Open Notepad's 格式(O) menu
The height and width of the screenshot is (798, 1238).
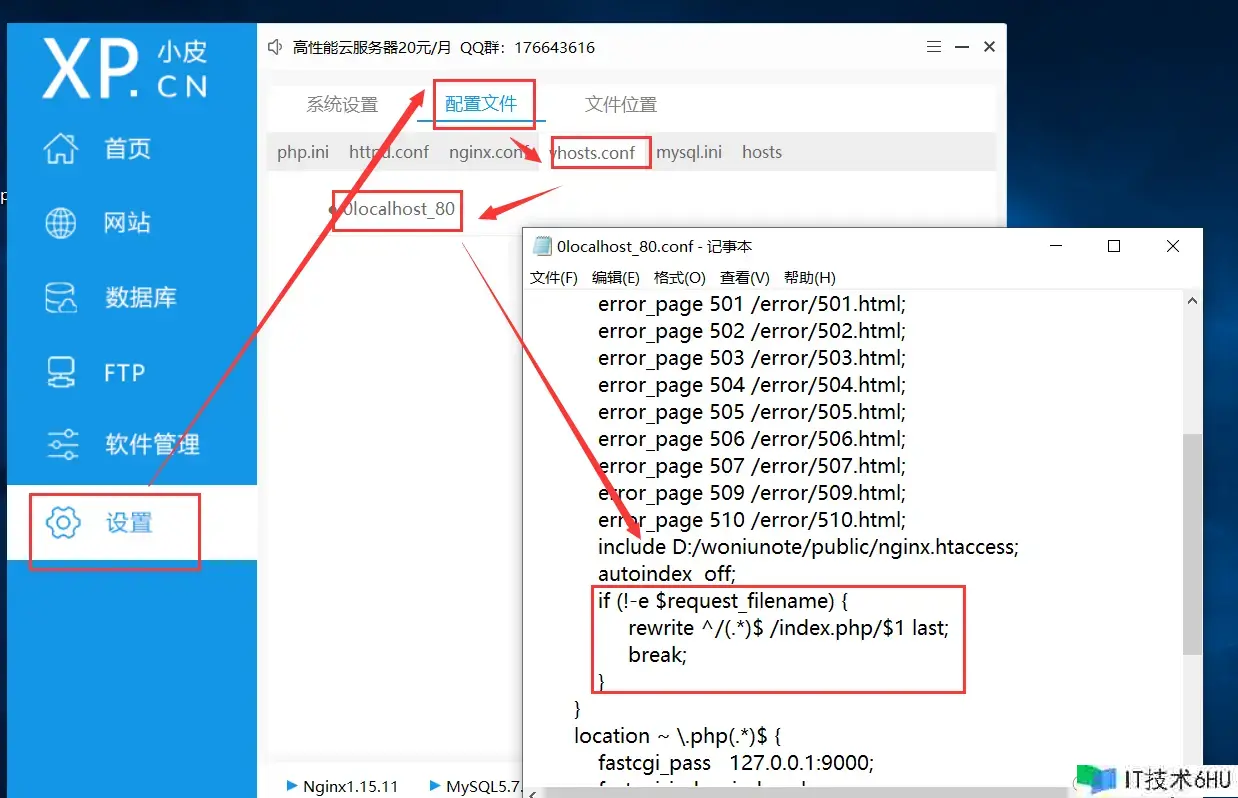pos(679,277)
